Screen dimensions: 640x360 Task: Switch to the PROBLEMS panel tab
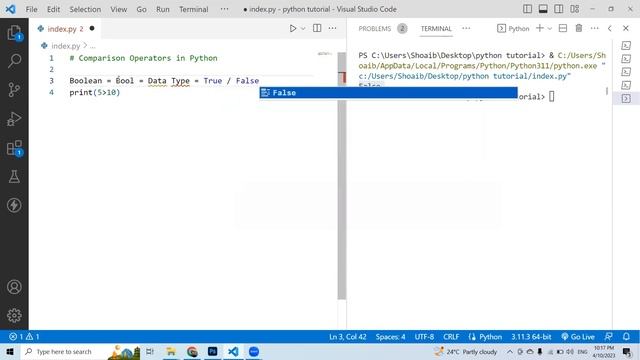[375, 29]
